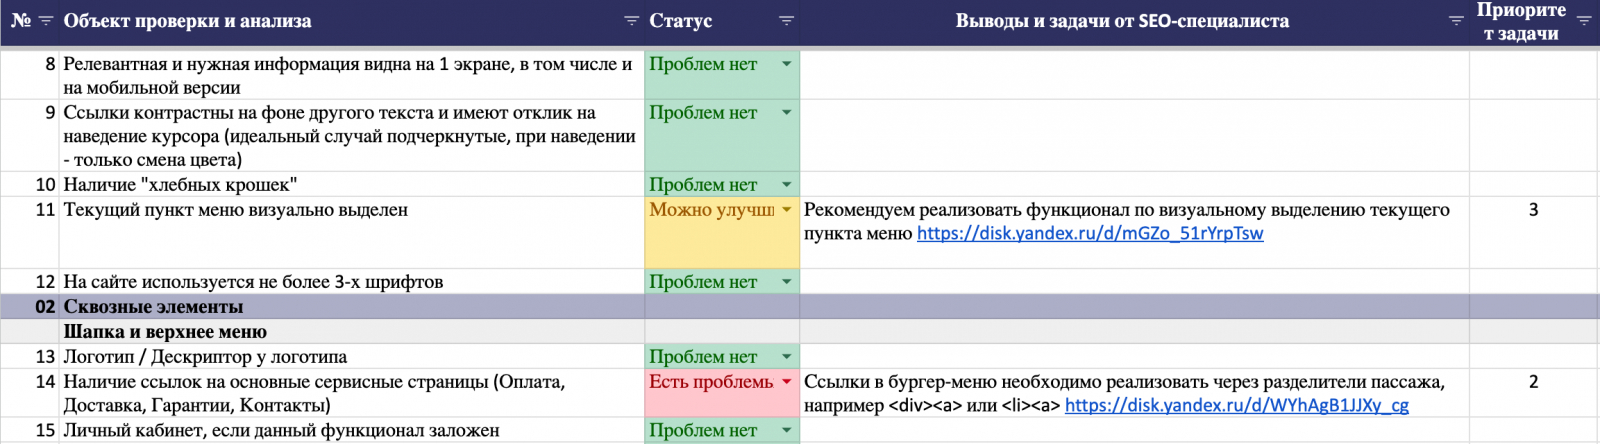Click filter icon for Выводы и задачи column

[x=1456, y=21]
